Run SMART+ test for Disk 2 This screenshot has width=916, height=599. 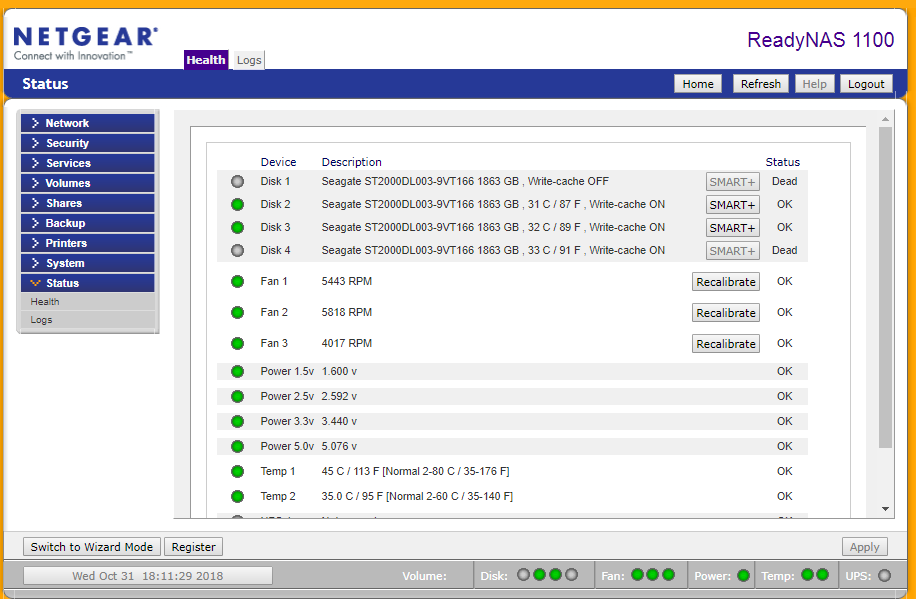tap(731, 204)
